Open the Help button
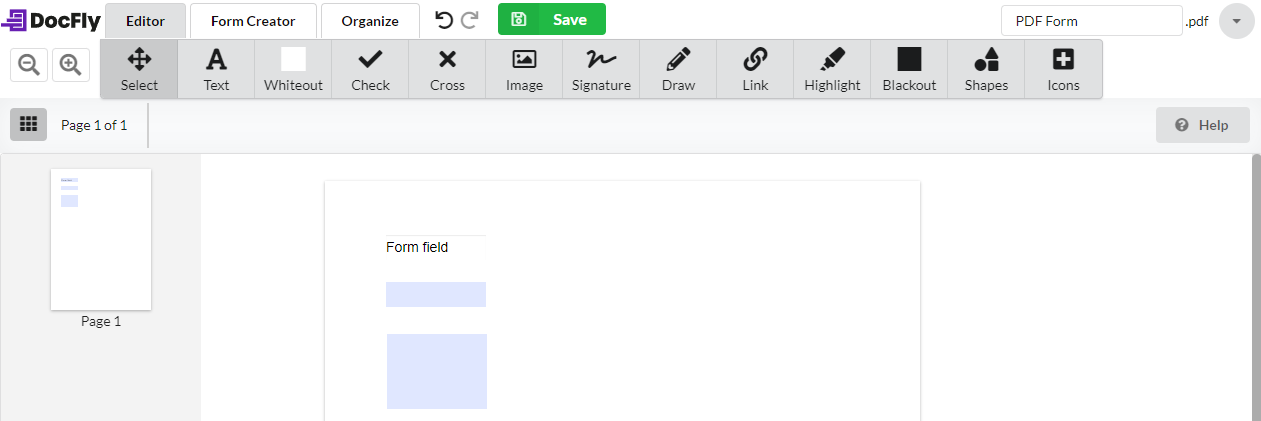This screenshot has width=1261, height=421. tap(1203, 125)
